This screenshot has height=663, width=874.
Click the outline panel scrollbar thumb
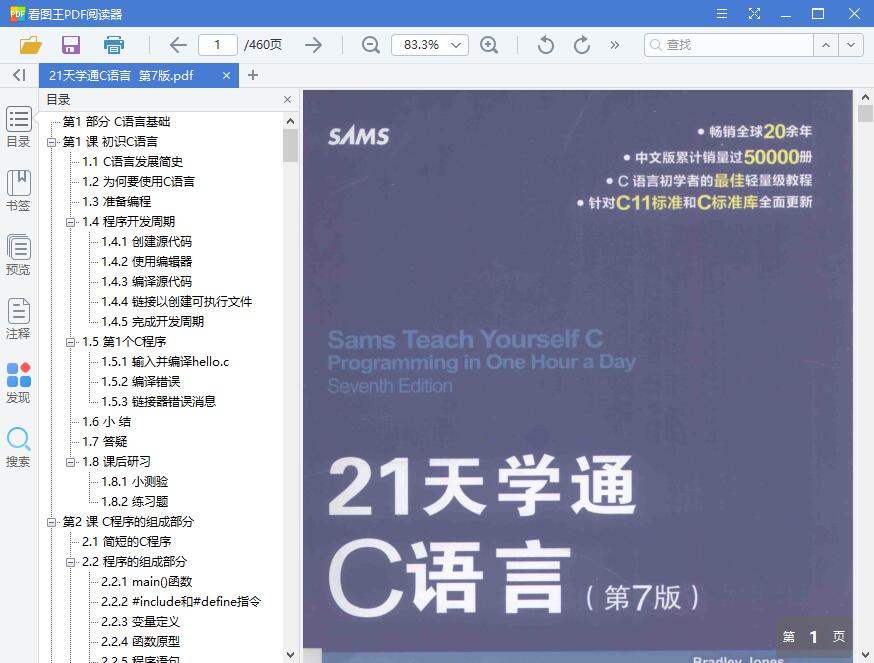[x=290, y=146]
